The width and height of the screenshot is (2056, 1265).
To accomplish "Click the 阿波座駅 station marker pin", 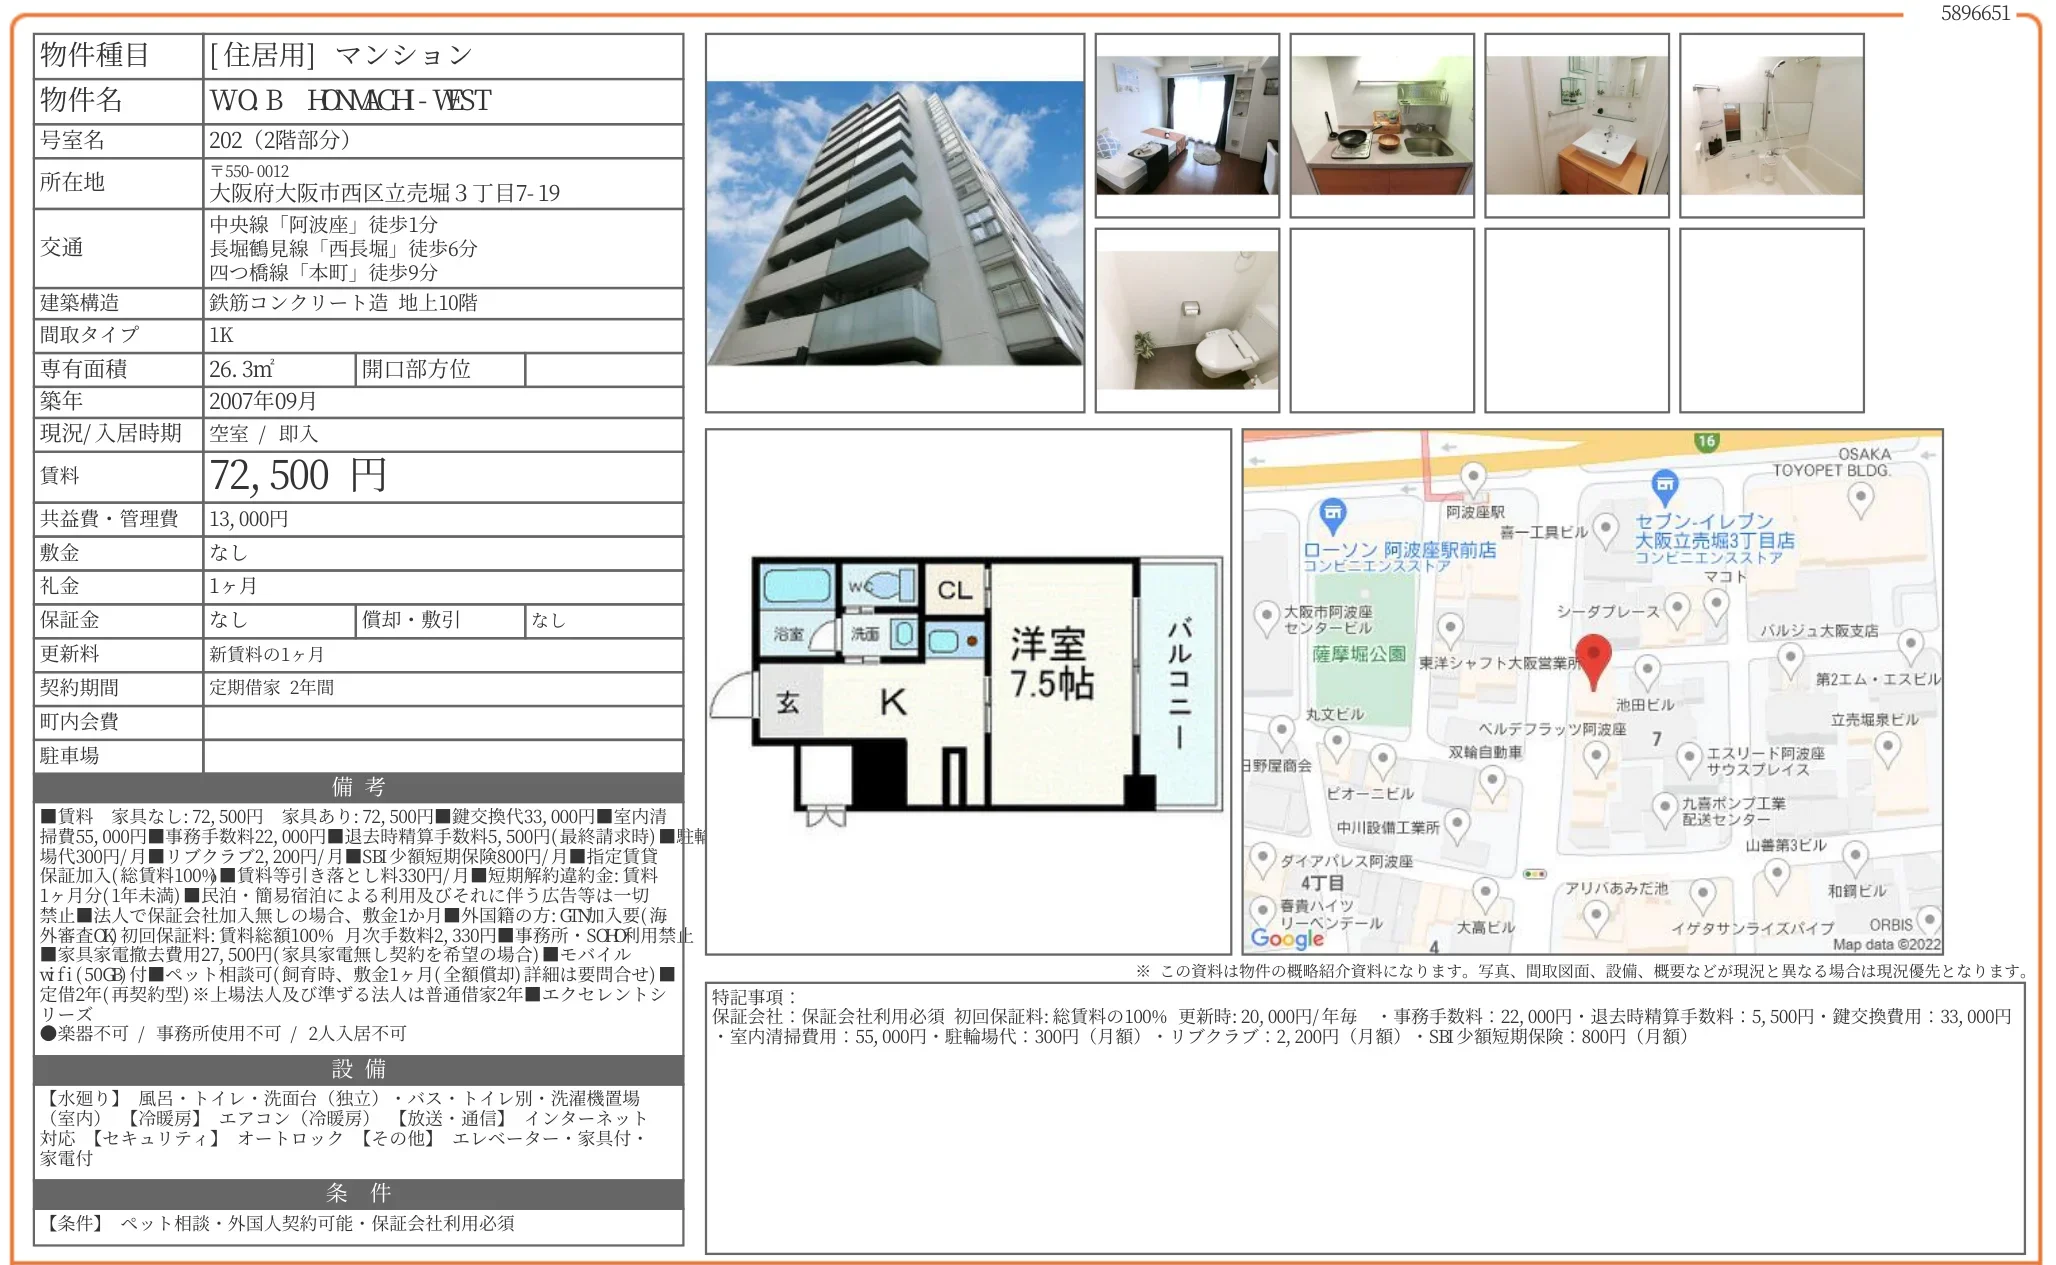I will point(1473,477).
